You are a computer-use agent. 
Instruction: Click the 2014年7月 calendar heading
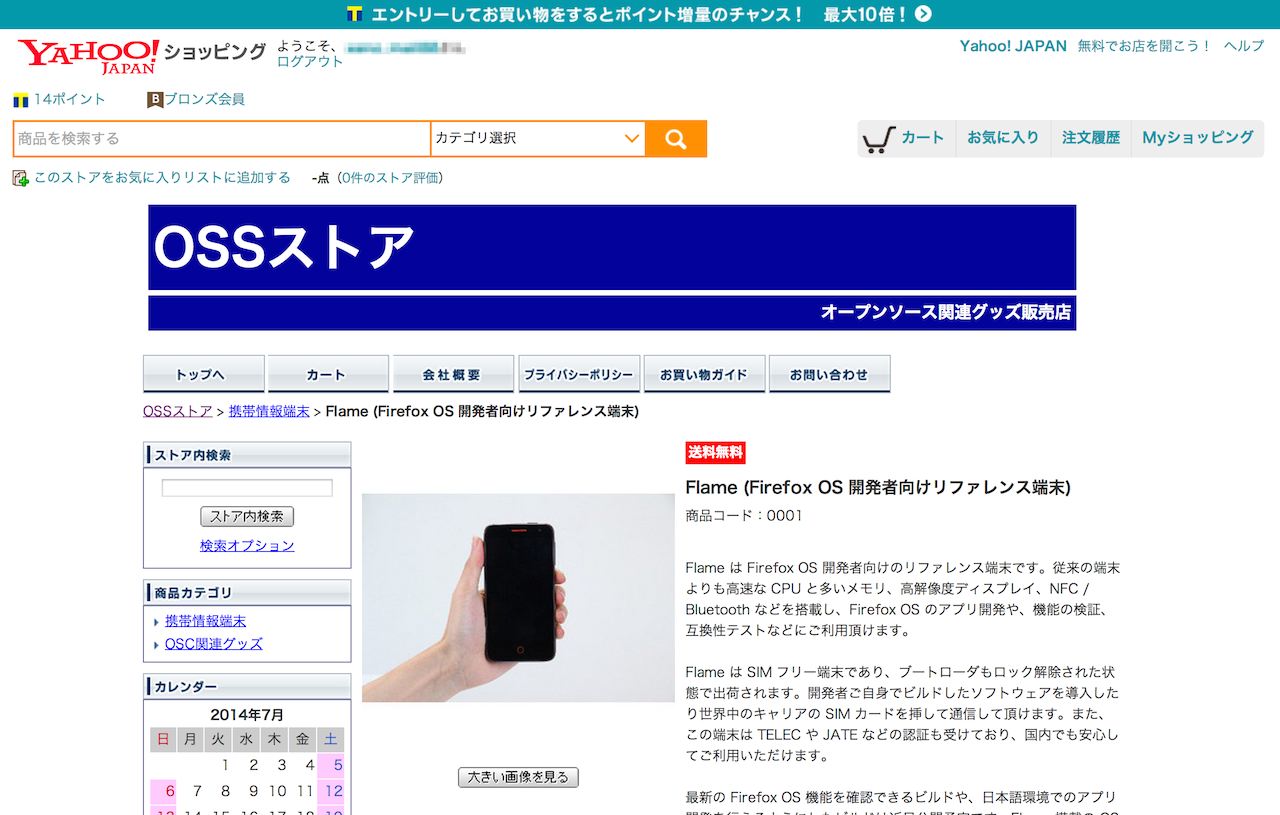click(247, 715)
